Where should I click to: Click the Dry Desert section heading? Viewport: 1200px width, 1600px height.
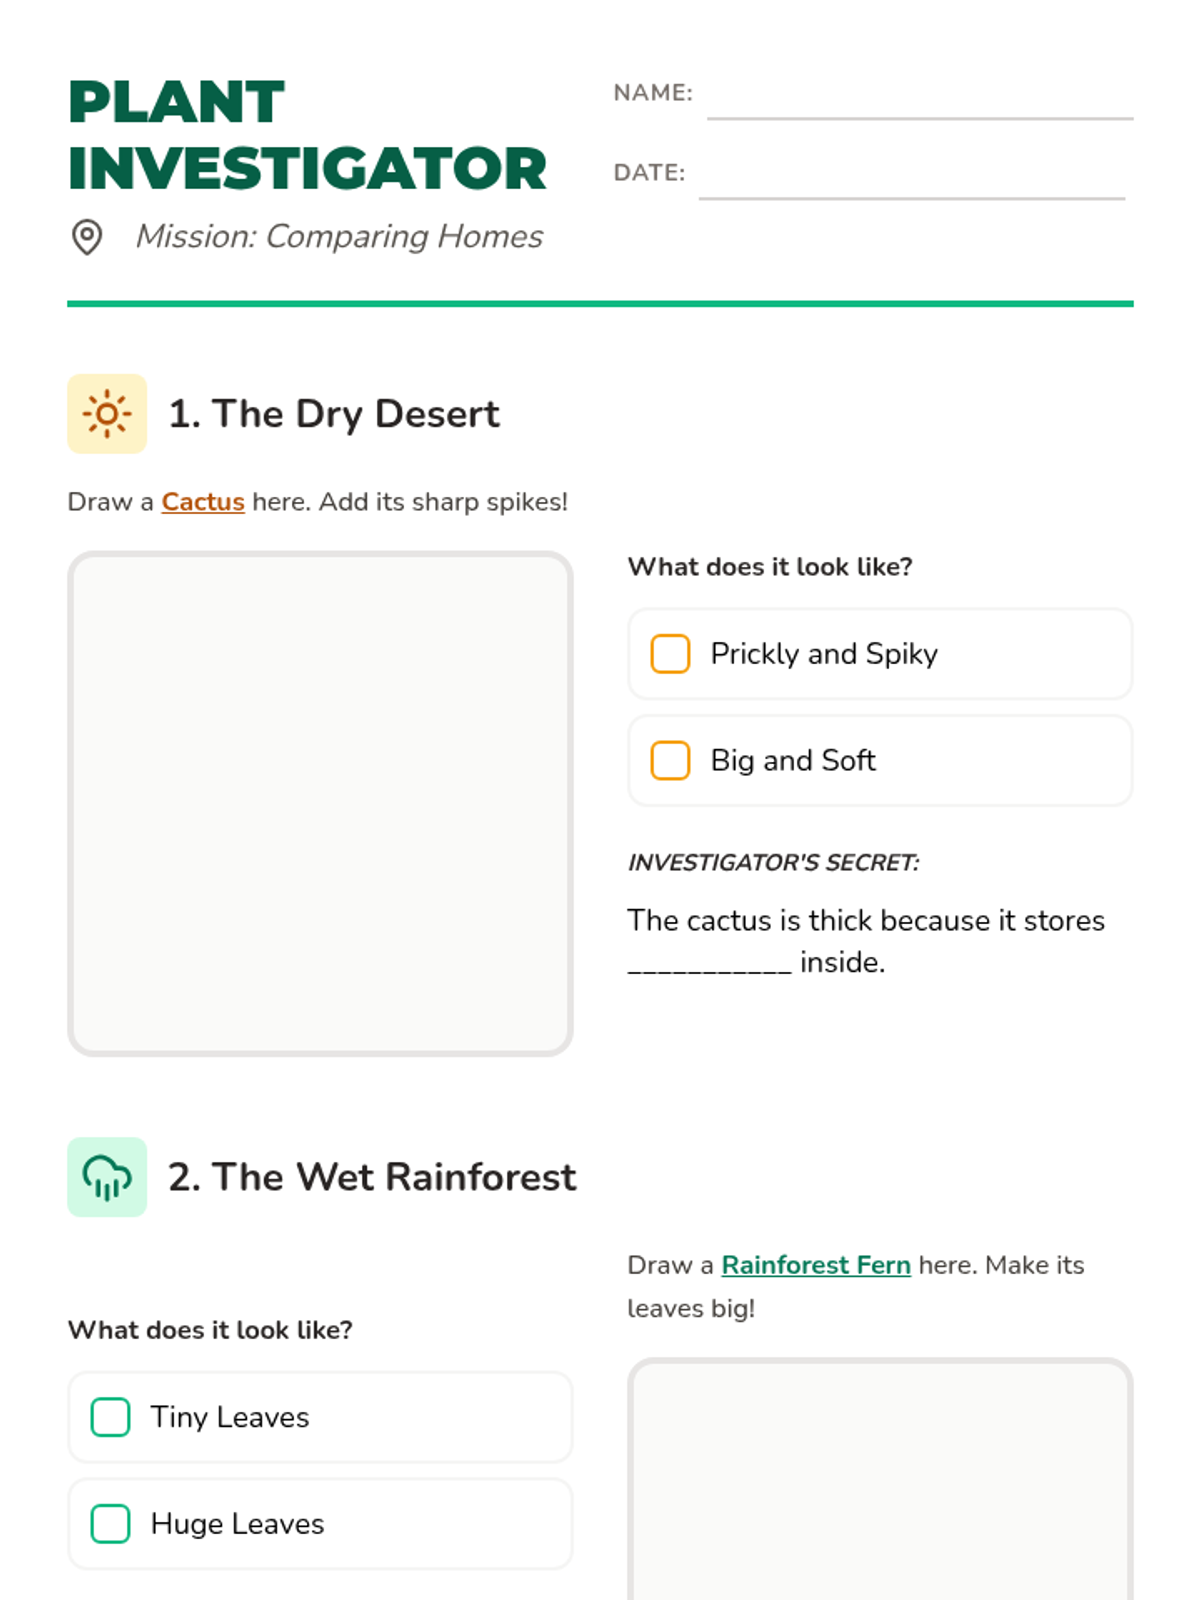(x=334, y=414)
